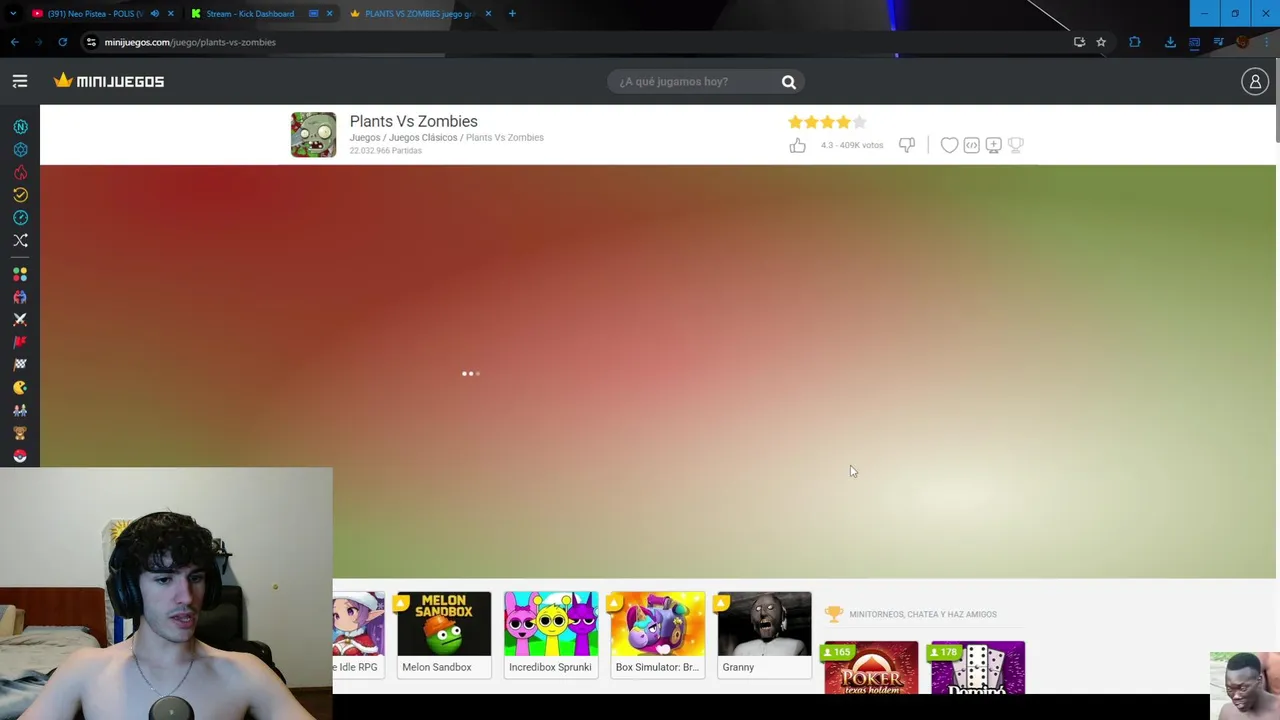Rate the game with the fifth star

pyautogui.click(x=859, y=122)
